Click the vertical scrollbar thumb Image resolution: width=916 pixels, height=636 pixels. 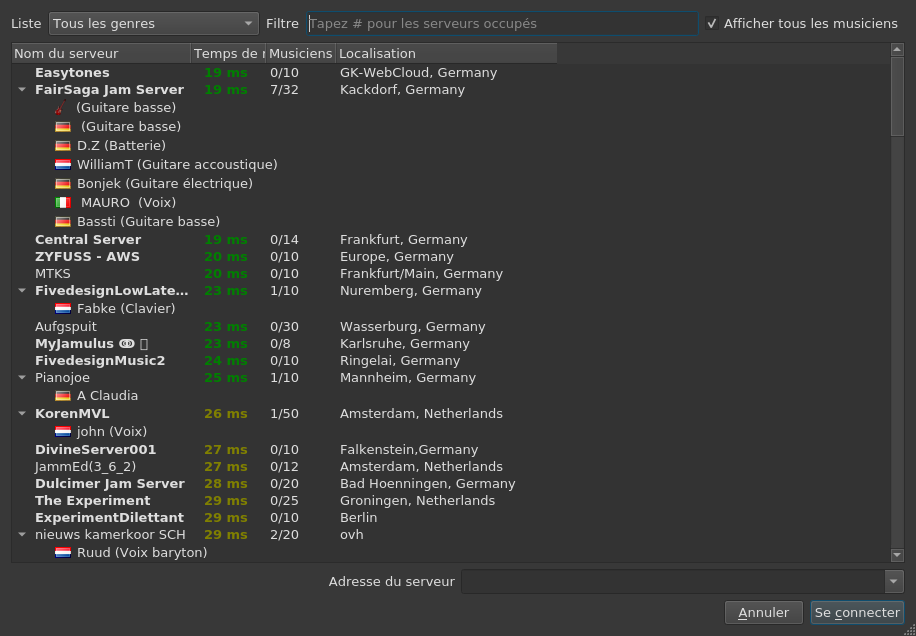(897, 96)
